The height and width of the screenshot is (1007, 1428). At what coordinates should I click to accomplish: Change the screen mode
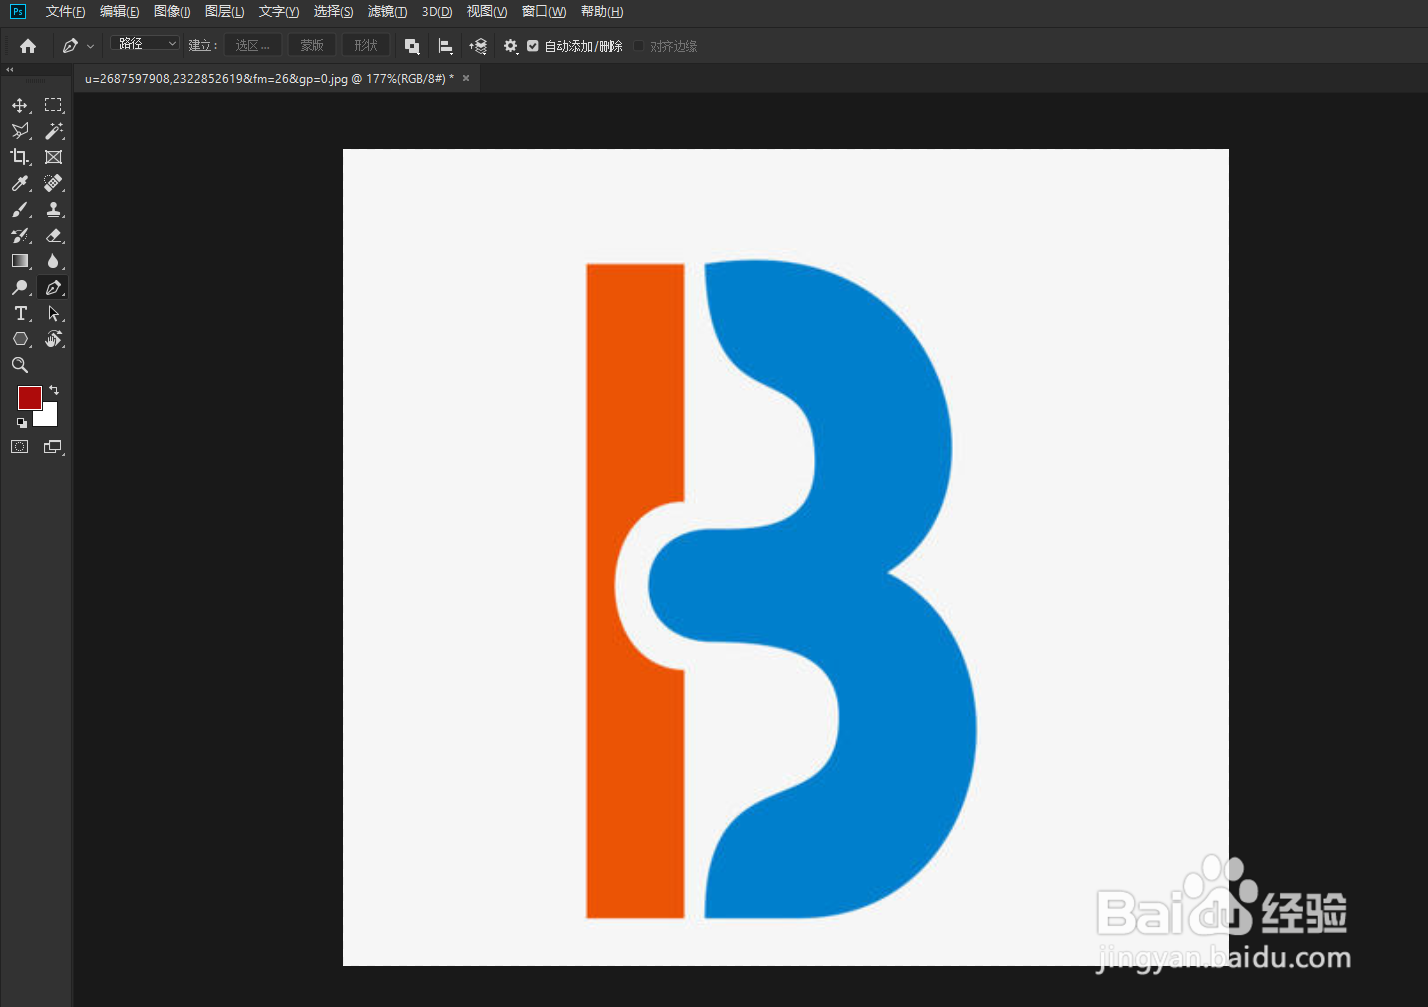click(x=54, y=447)
